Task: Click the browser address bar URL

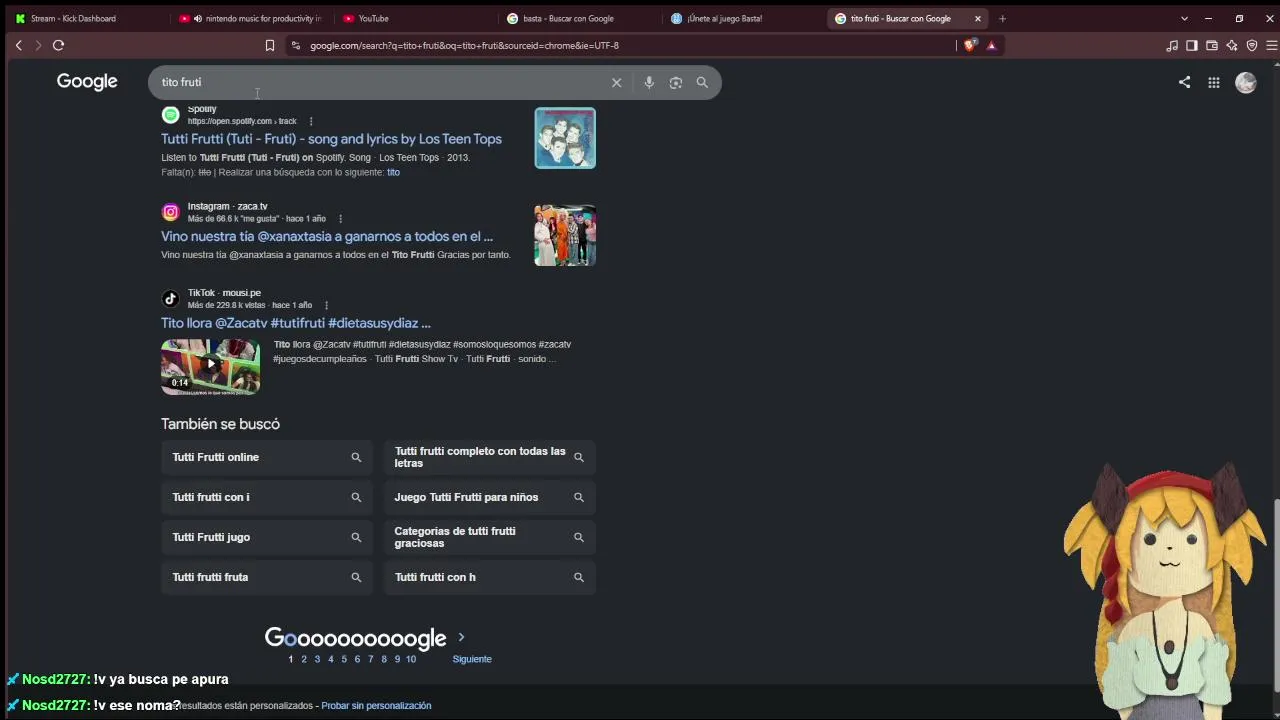Action: pyautogui.click(x=464, y=45)
